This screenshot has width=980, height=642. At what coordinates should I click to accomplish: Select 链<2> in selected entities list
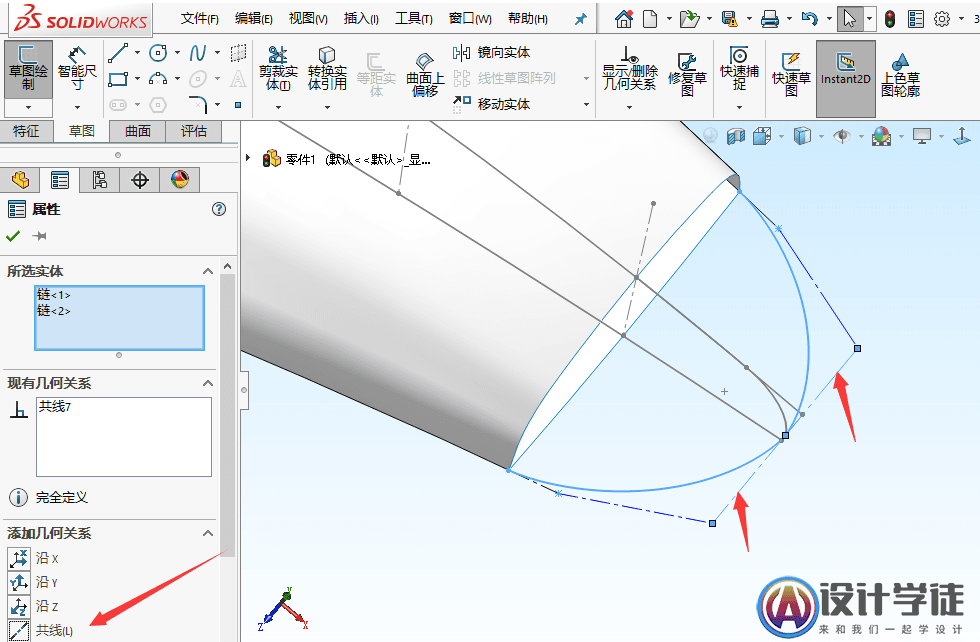(x=54, y=311)
